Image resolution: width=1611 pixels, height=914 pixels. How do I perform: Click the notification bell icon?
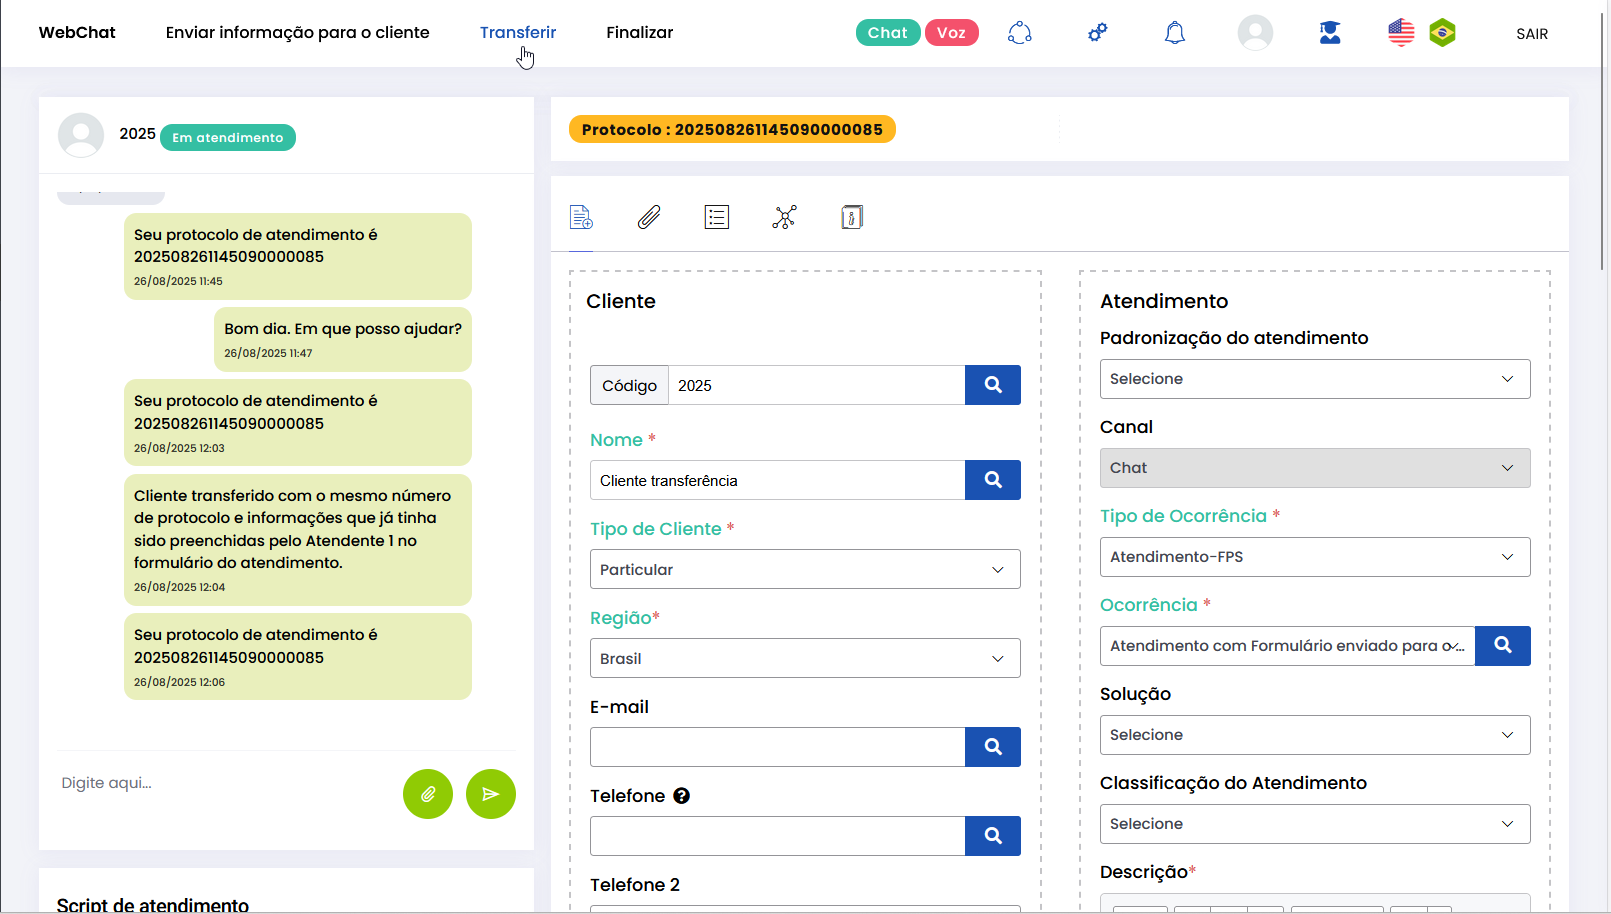coord(1175,33)
